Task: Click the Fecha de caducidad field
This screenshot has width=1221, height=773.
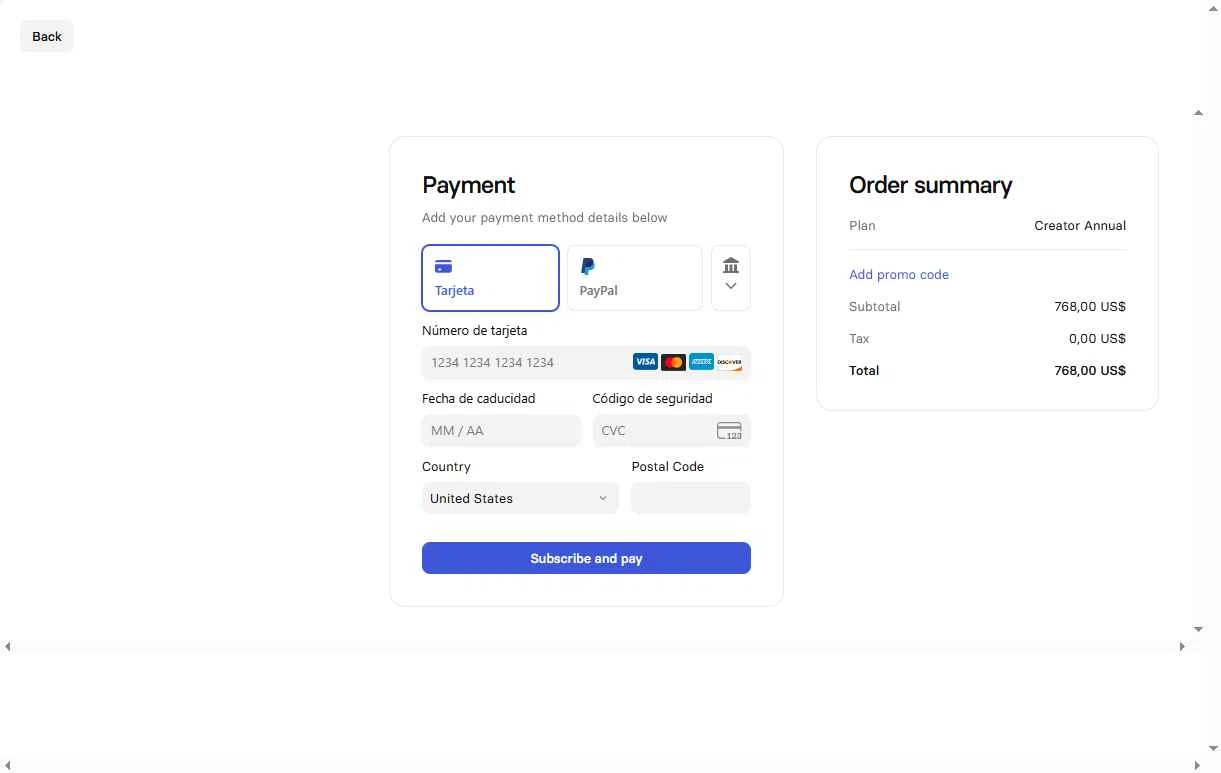Action: pyautogui.click(x=501, y=431)
